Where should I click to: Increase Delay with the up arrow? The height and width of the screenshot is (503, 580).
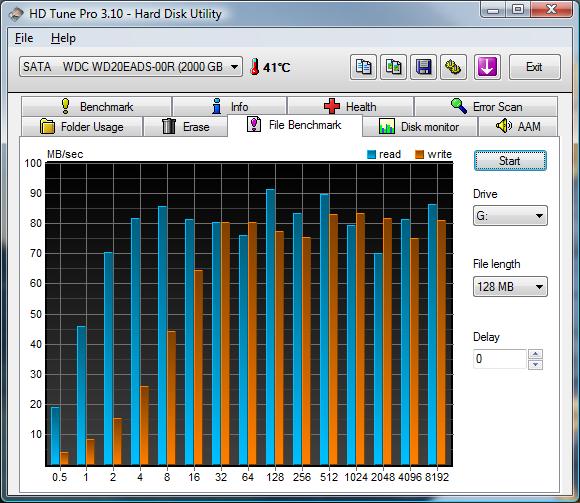tap(535, 354)
